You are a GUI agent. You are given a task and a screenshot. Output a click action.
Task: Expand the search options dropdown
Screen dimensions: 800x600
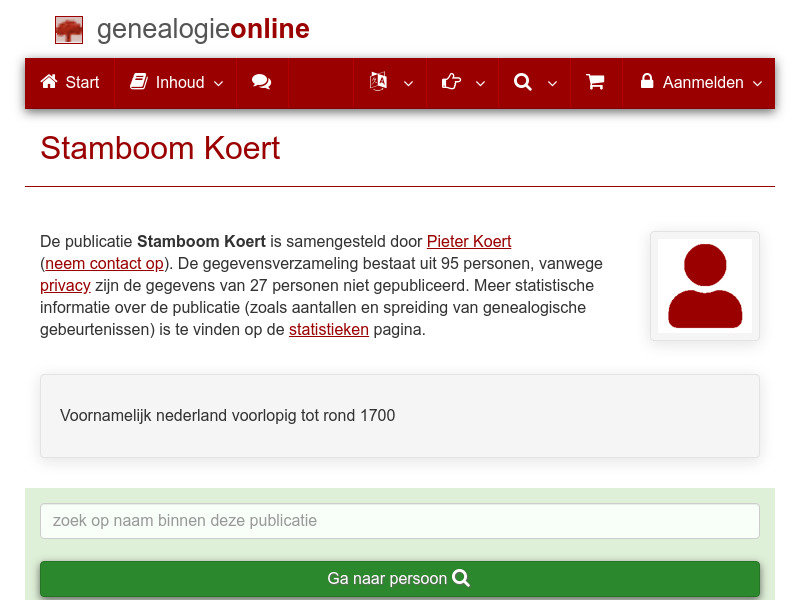[x=552, y=84]
